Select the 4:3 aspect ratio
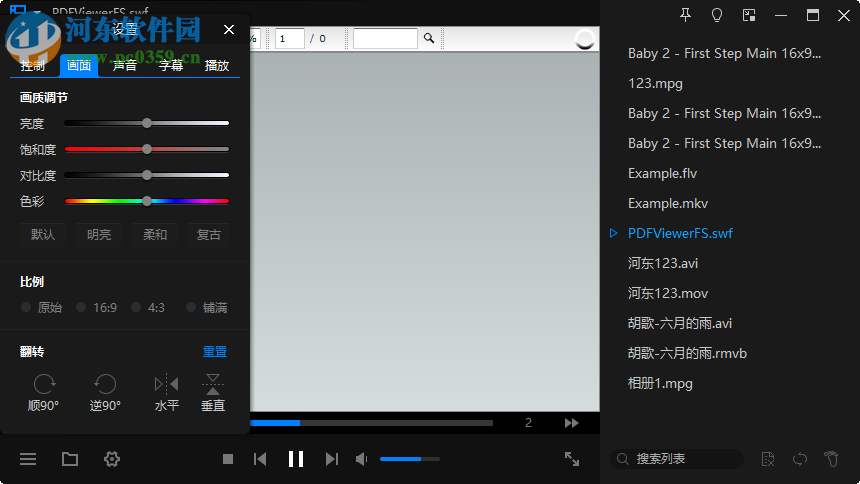 (148, 308)
